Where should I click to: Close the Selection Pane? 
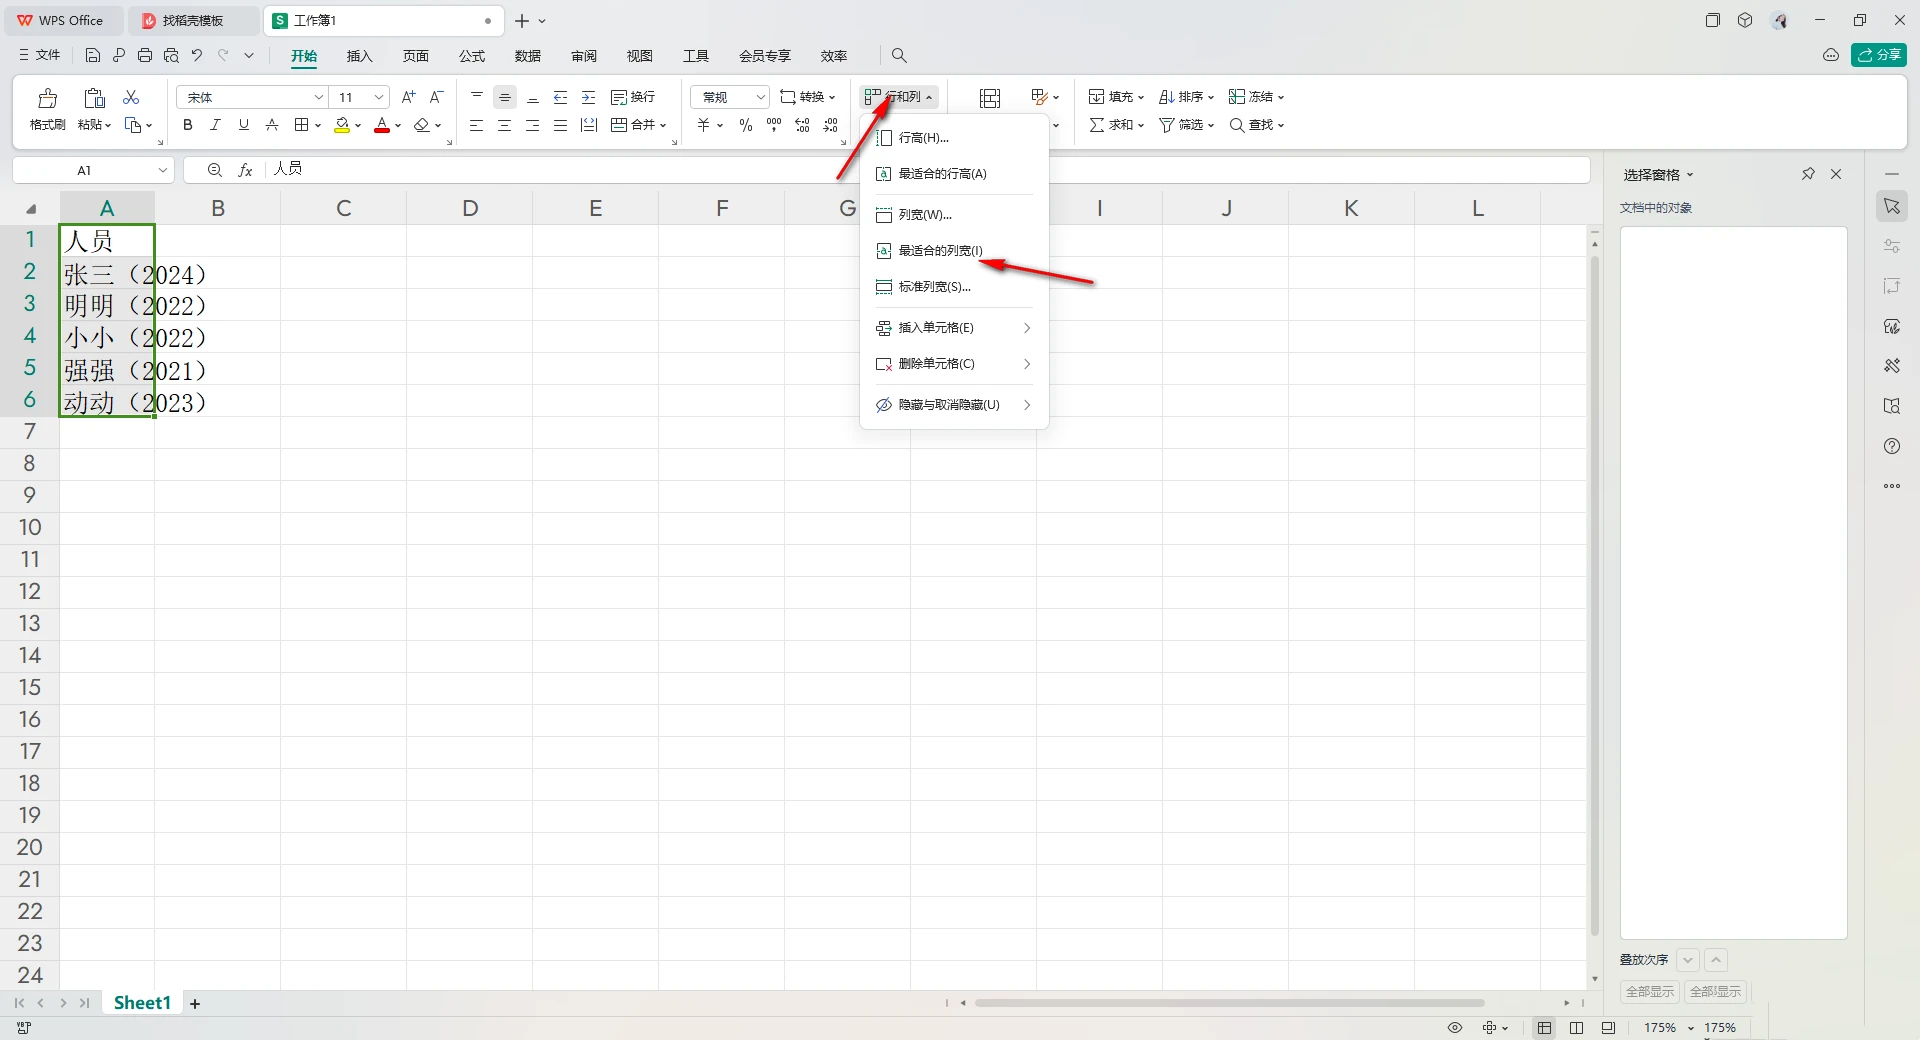click(x=1836, y=174)
